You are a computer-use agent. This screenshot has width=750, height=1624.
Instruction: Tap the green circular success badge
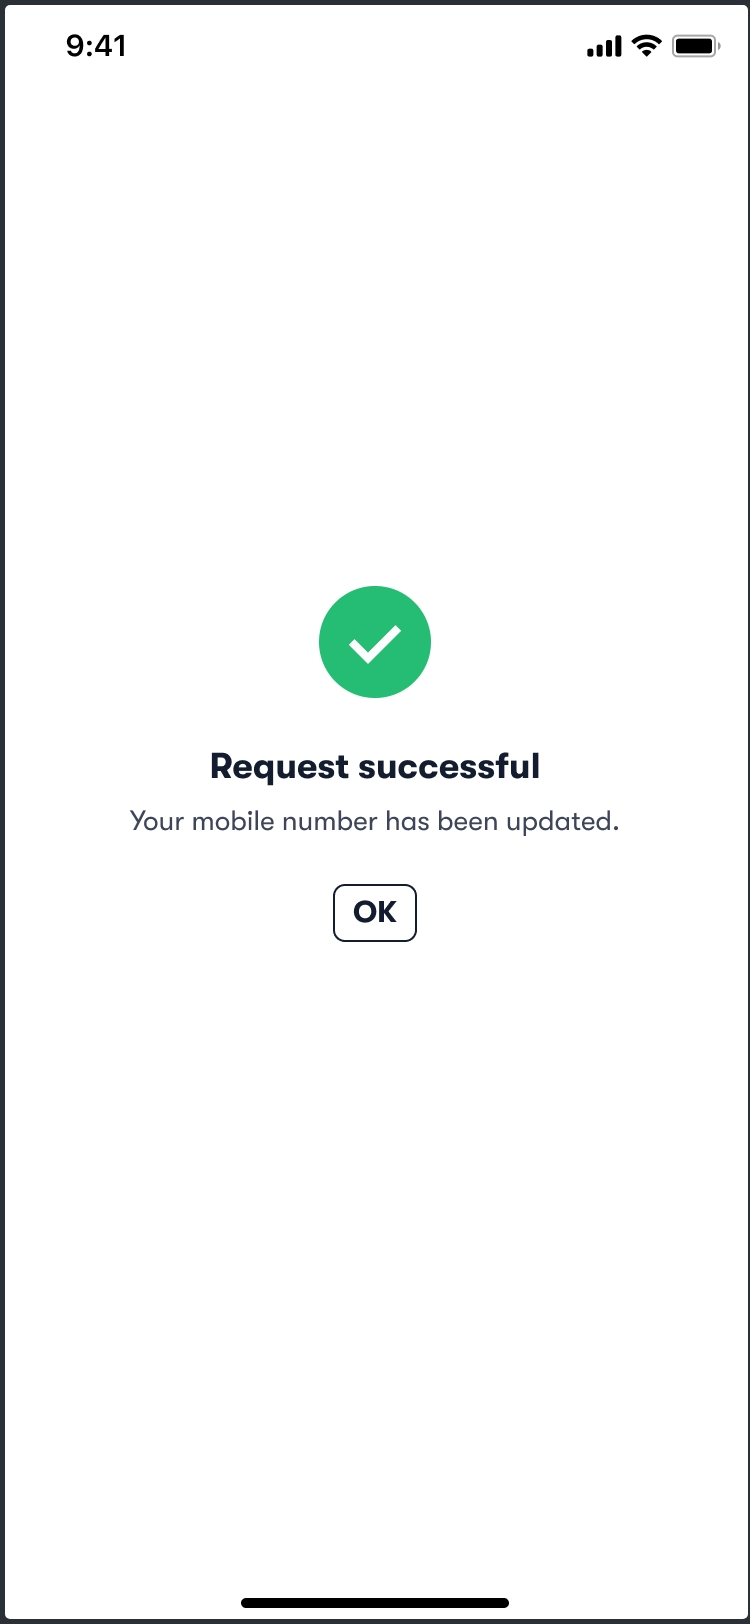pos(375,642)
